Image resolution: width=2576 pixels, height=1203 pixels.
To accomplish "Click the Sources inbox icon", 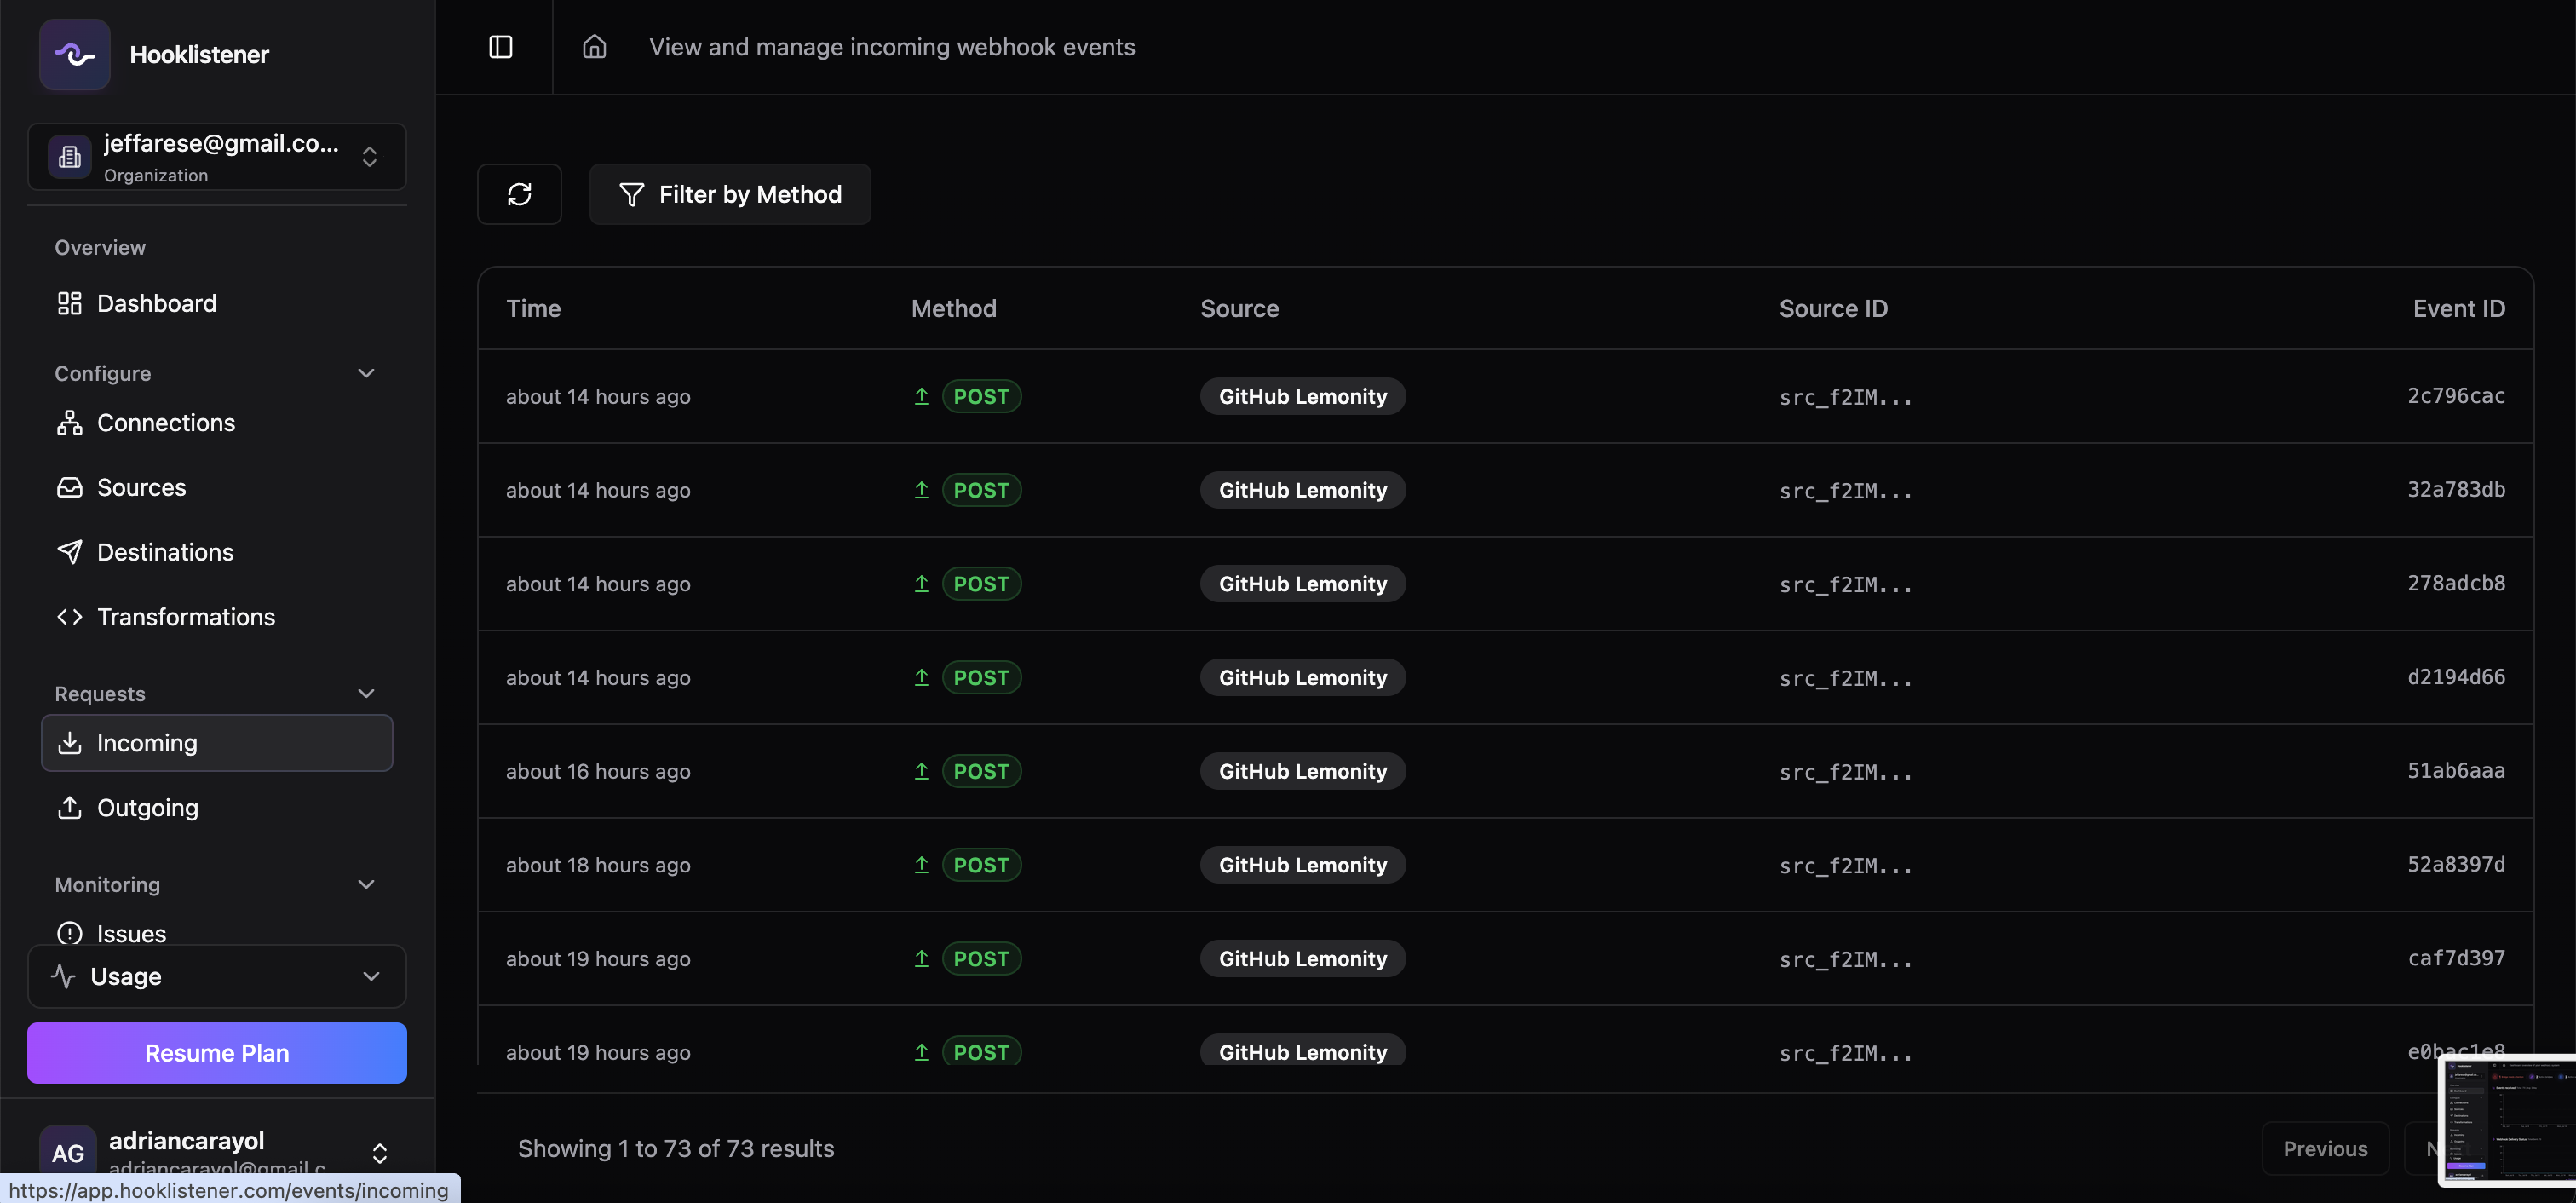I will pyautogui.click(x=69, y=487).
